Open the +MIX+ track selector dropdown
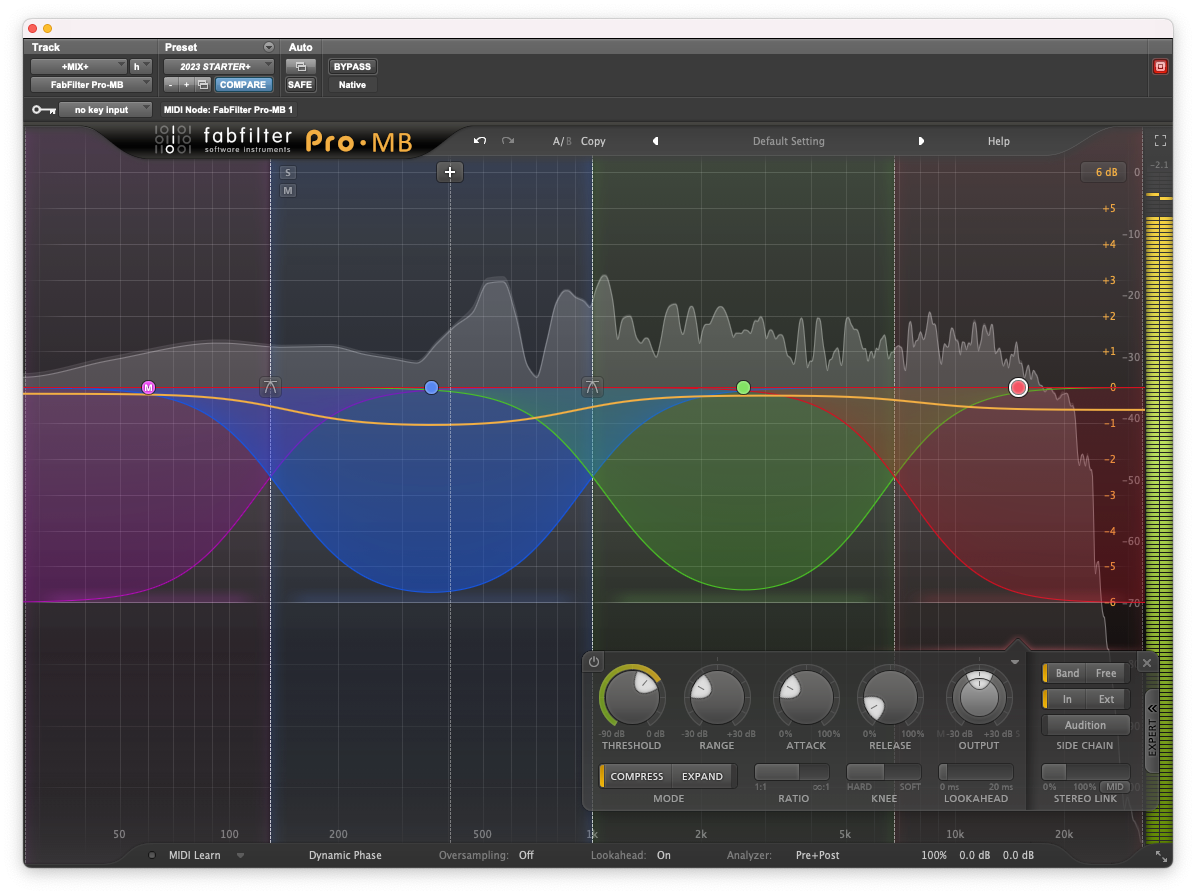The image size is (1196, 895). [79, 66]
